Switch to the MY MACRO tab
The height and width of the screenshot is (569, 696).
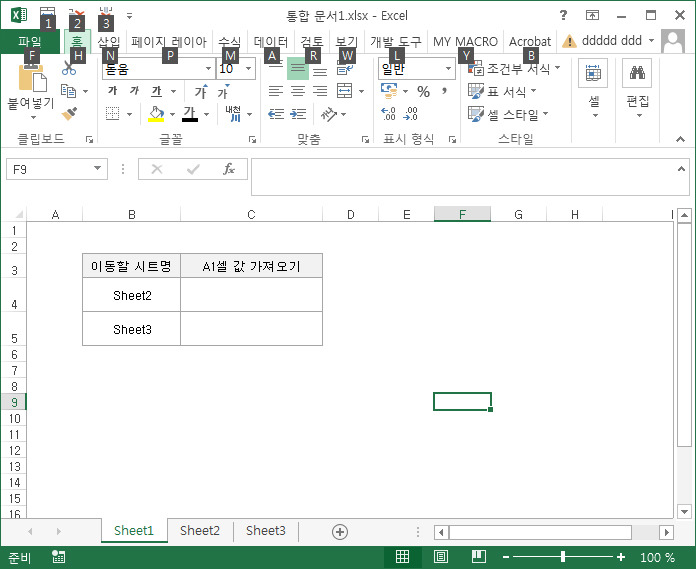point(465,42)
